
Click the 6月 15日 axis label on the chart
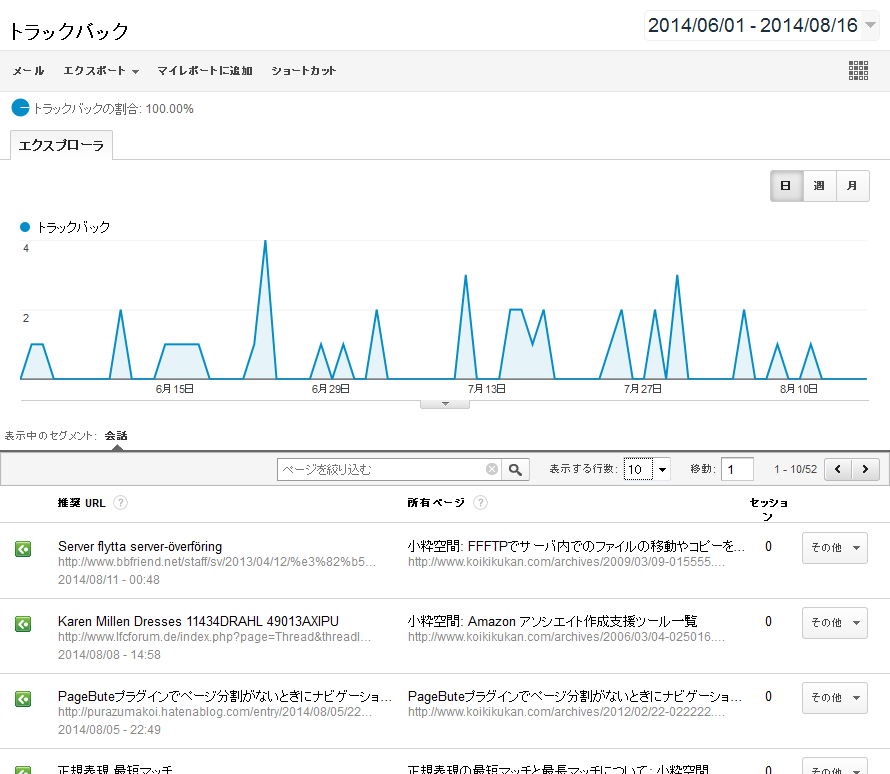[x=175, y=389]
